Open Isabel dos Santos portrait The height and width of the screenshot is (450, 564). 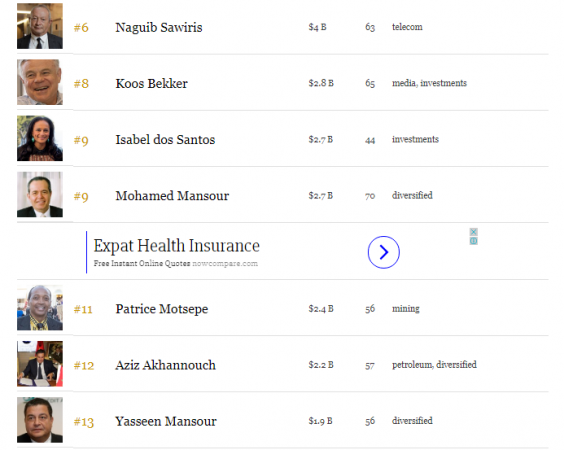coord(40,138)
